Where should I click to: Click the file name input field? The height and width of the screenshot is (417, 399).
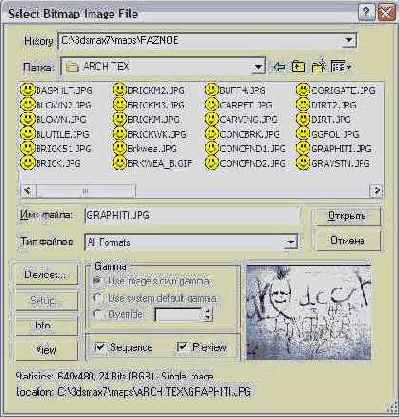(x=192, y=215)
